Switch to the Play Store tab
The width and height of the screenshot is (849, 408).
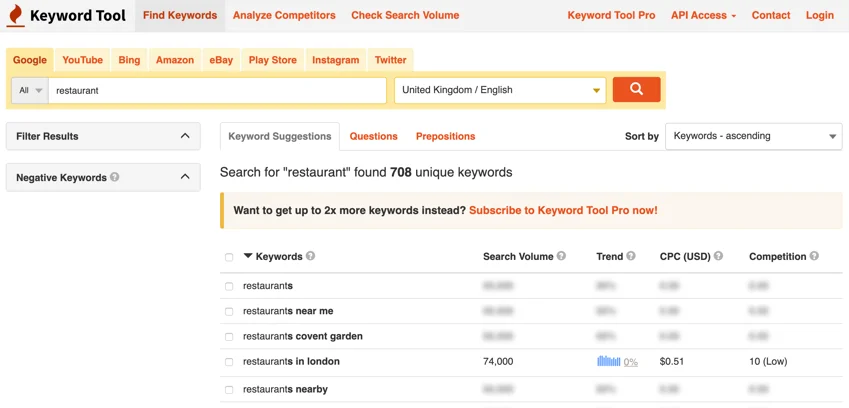272,60
